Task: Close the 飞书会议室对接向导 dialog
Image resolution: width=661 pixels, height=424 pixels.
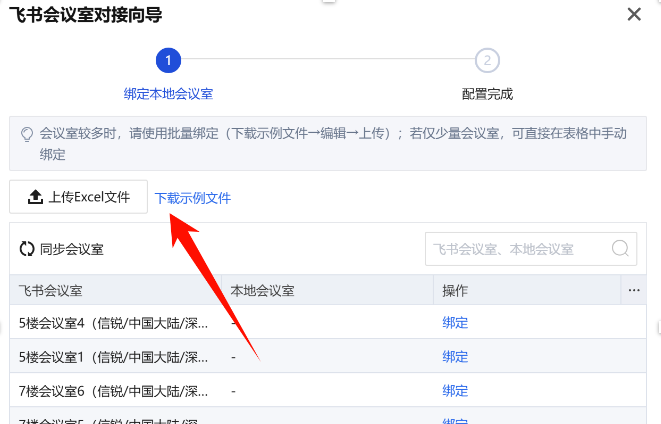Action: (633, 14)
